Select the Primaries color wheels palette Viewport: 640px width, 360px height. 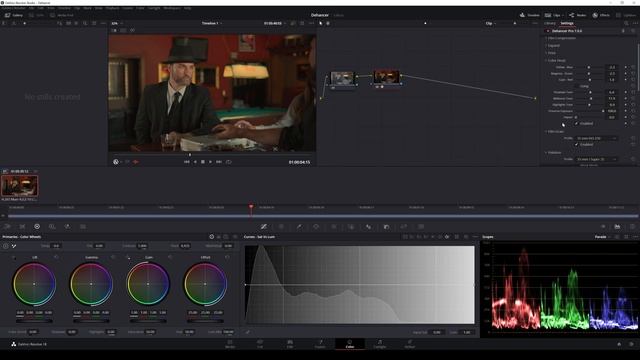(x=37, y=227)
